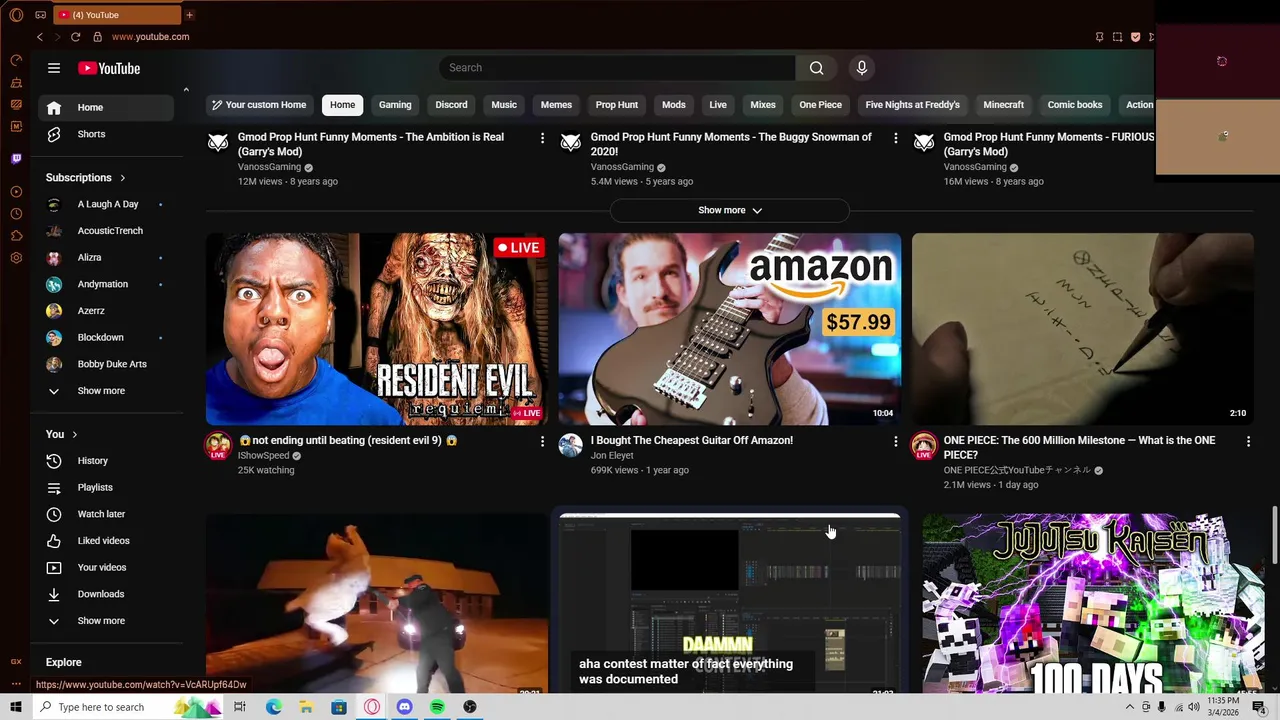The width and height of the screenshot is (1280, 720).
Task: Collapse sidebar with up caret
Action: coord(186,90)
